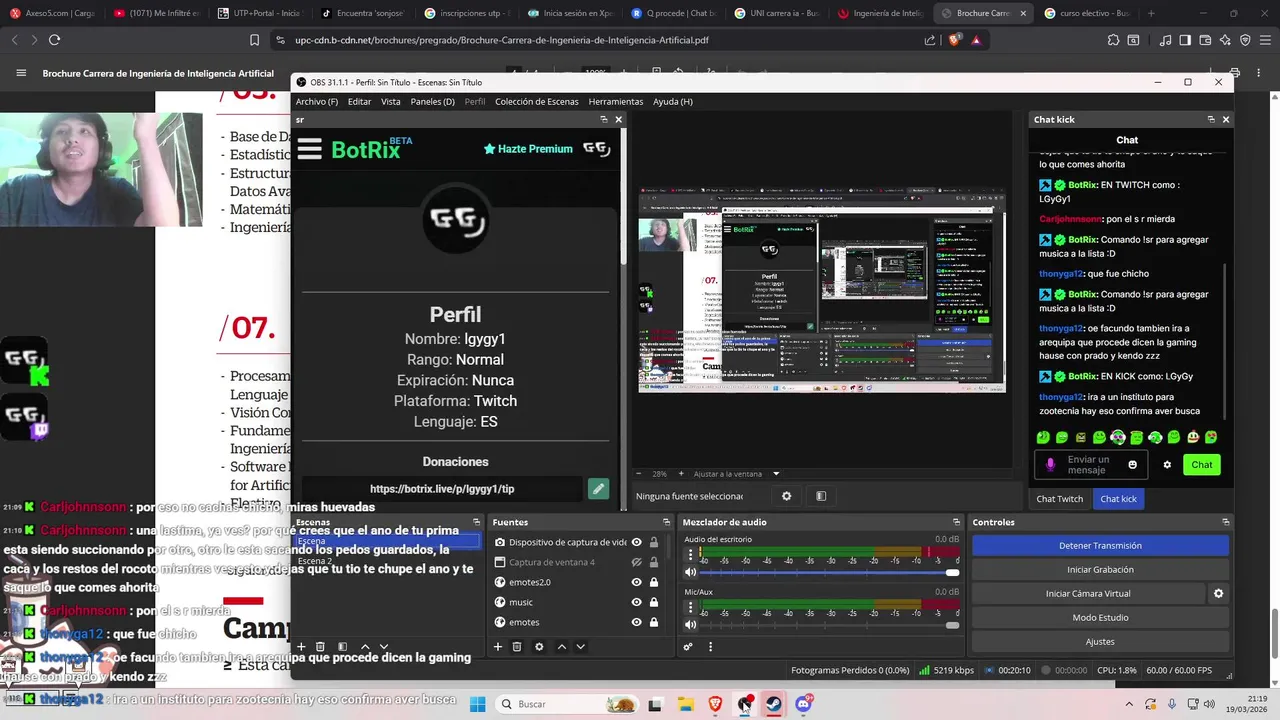Image resolution: width=1280 pixels, height=720 pixels.
Task: Switch to Chat Twitch tab
Action: tap(1059, 499)
